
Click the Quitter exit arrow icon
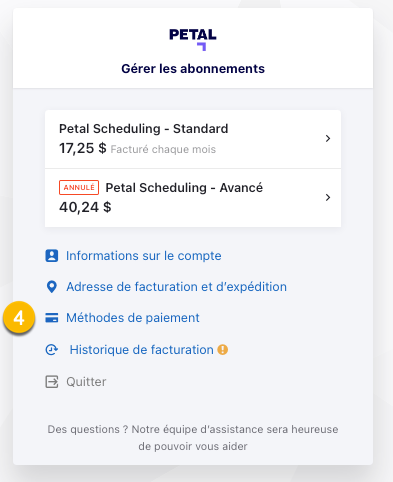(x=52, y=382)
